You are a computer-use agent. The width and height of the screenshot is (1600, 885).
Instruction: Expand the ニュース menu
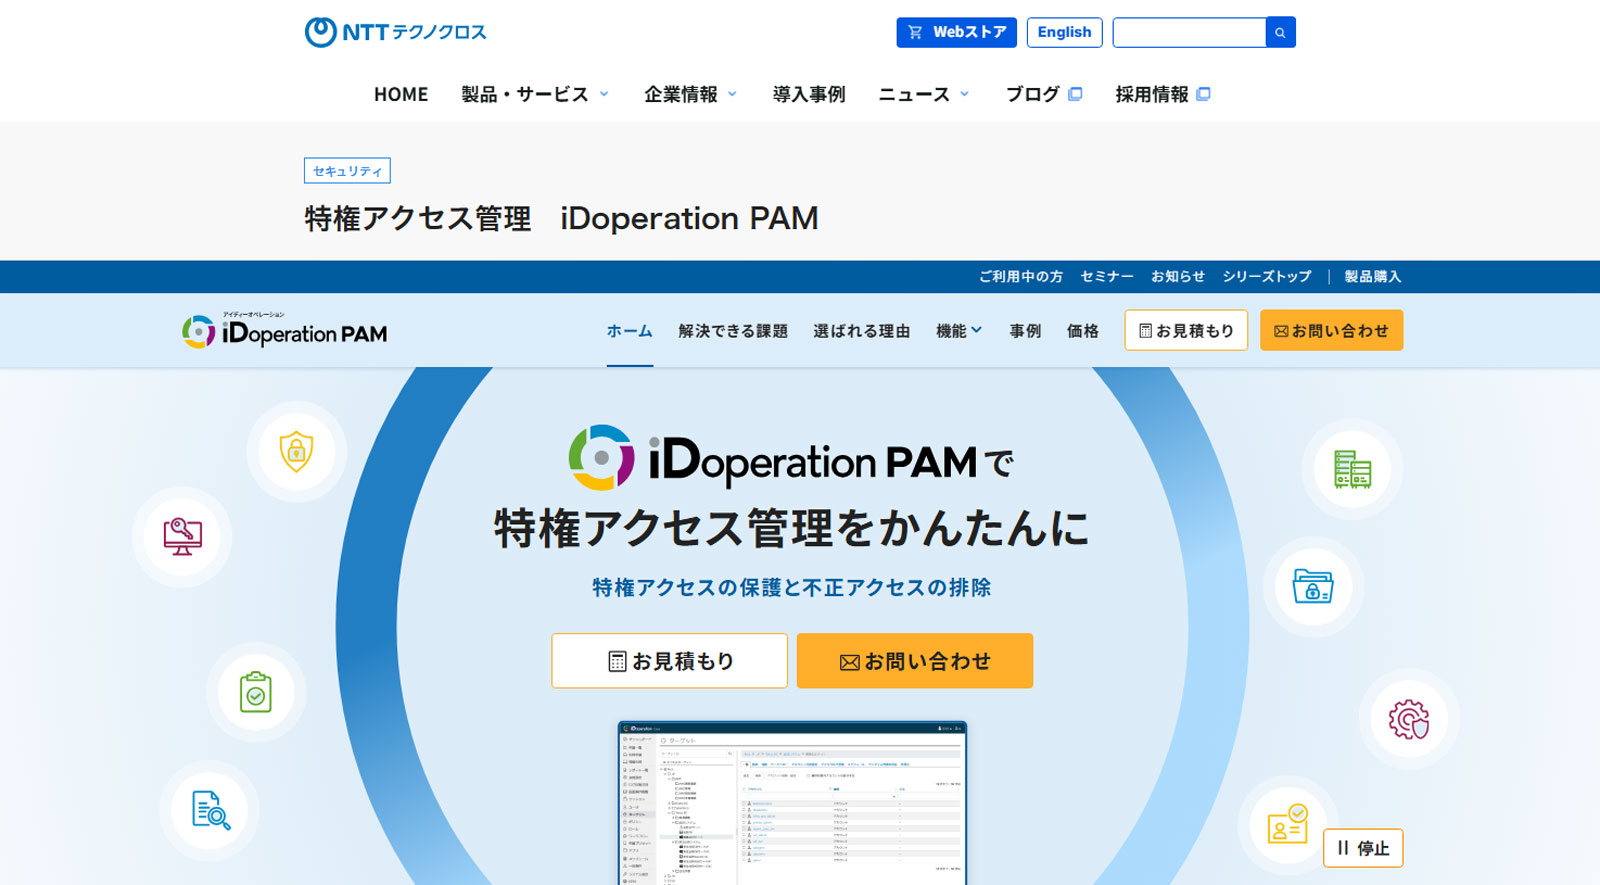(x=924, y=94)
